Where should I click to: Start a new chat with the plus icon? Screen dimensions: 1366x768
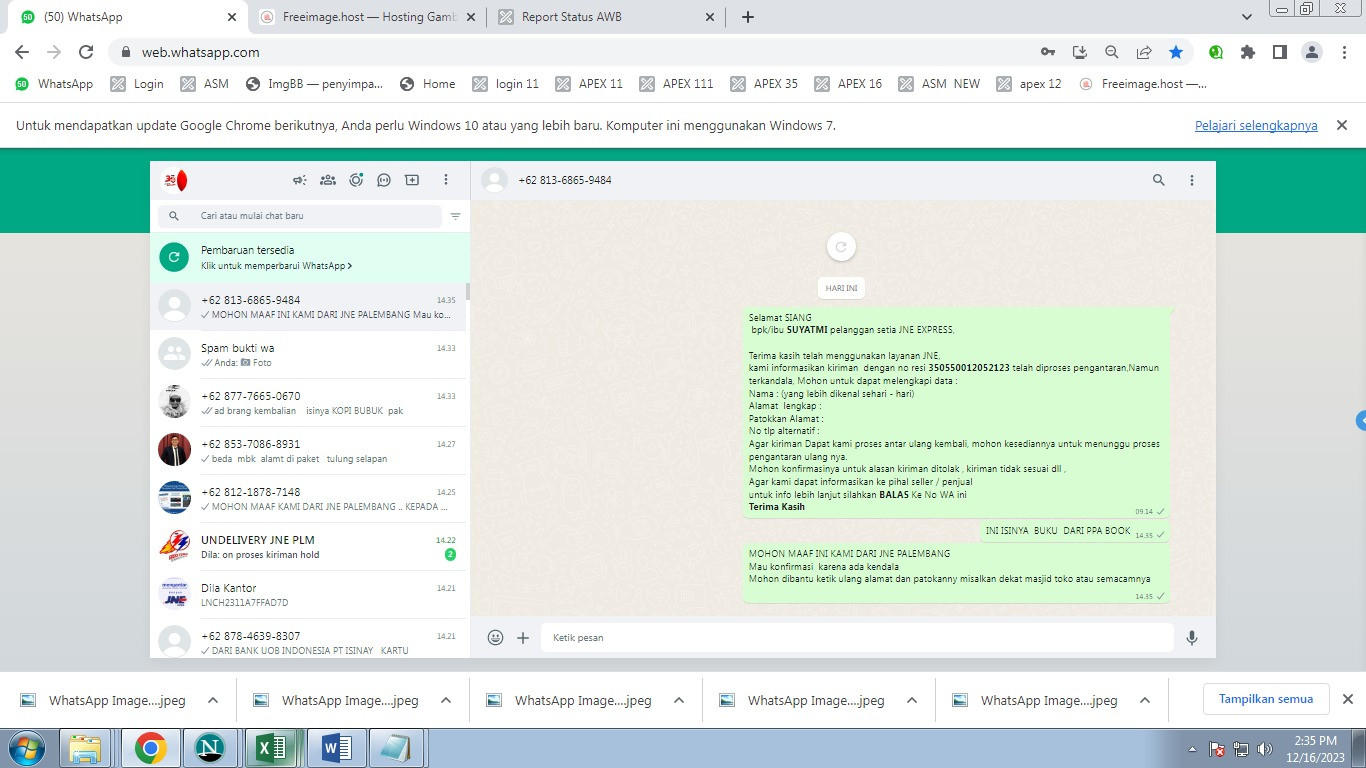coord(412,180)
